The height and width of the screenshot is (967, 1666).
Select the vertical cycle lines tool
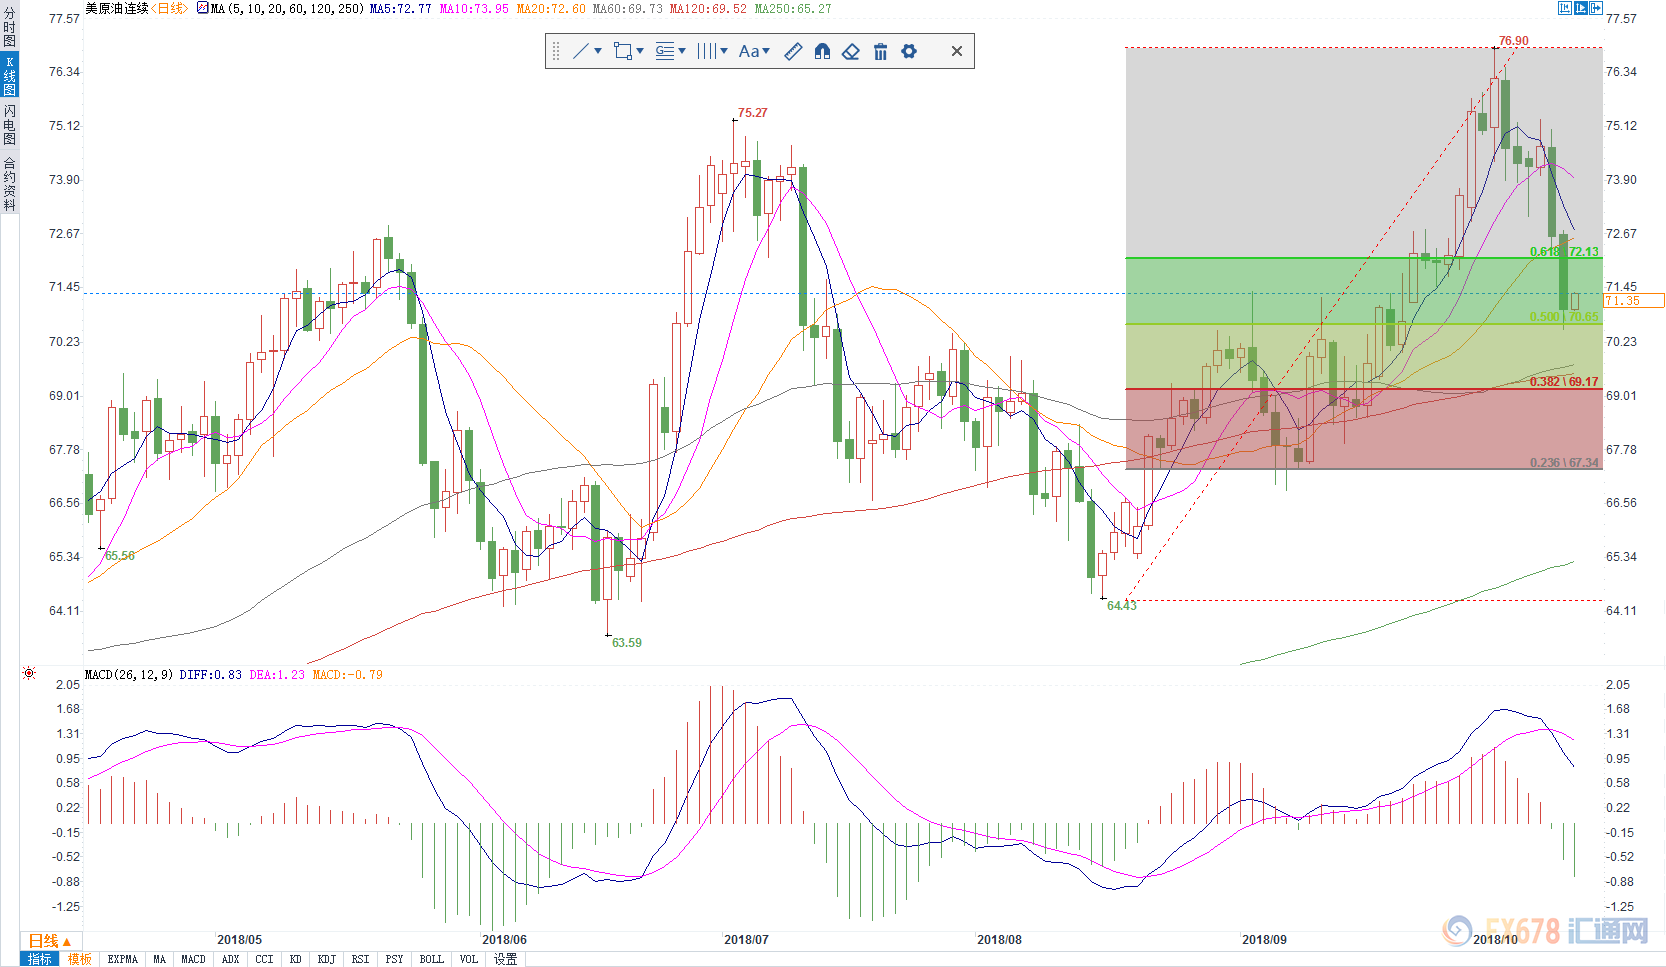click(x=706, y=51)
